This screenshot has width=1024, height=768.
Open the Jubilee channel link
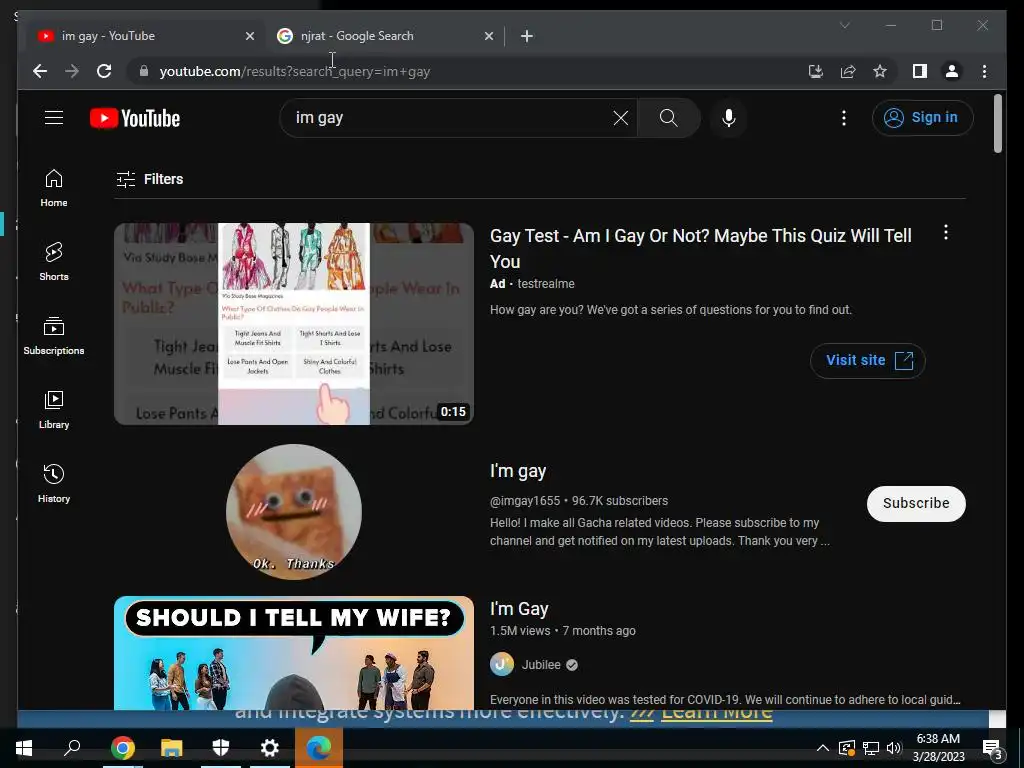tap(541, 665)
